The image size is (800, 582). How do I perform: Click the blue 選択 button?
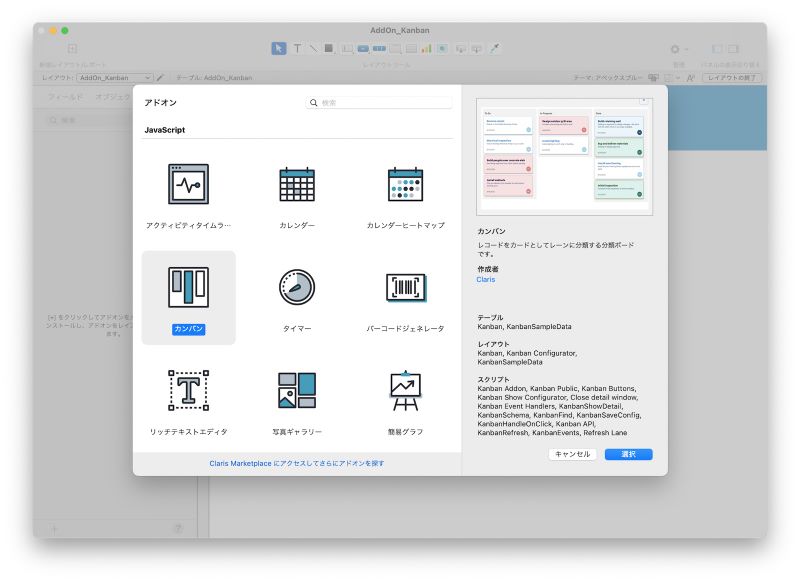(x=629, y=454)
